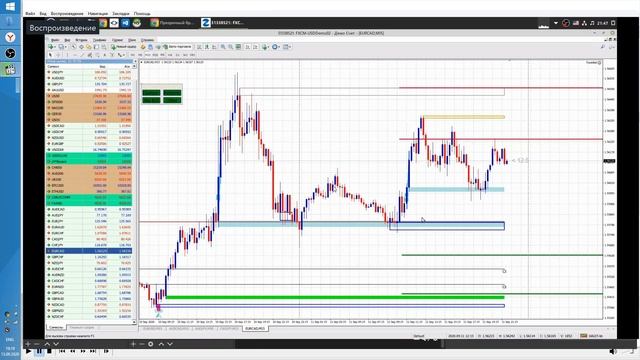The image size is (640, 360).
Task: Stop the video playback
Action: pos(49,351)
